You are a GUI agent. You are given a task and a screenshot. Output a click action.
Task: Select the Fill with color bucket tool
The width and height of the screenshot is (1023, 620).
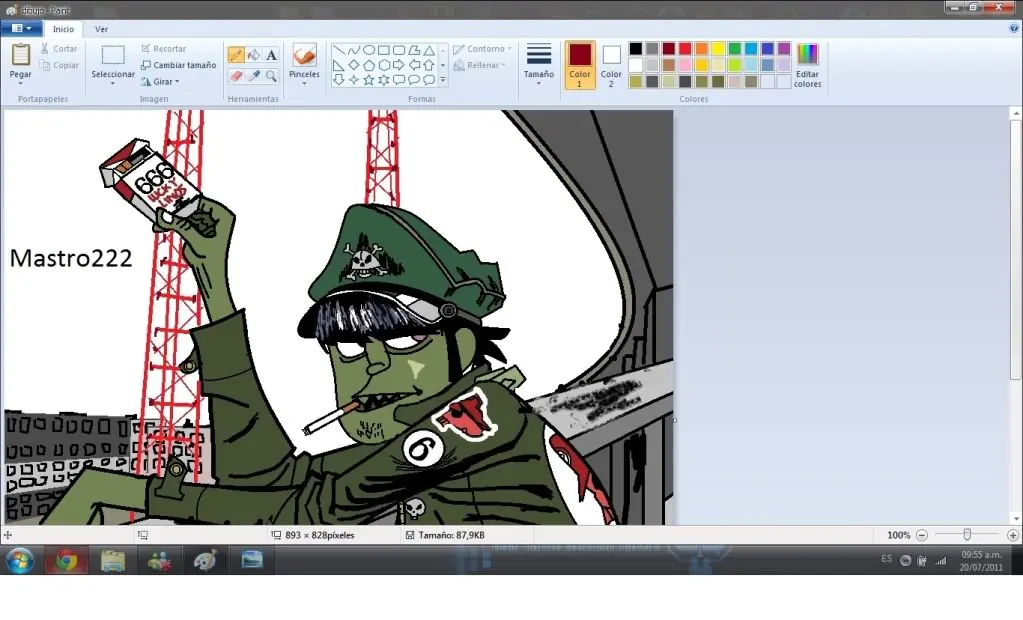coord(254,55)
